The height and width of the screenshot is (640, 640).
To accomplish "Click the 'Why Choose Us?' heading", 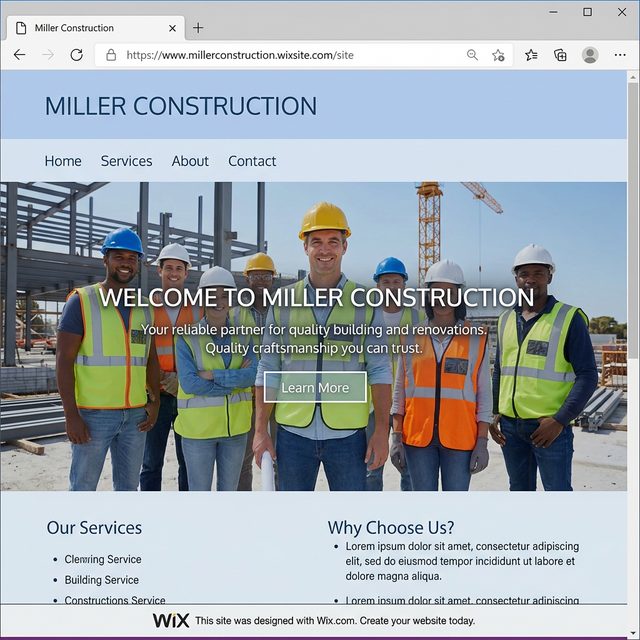I will (391, 528).
